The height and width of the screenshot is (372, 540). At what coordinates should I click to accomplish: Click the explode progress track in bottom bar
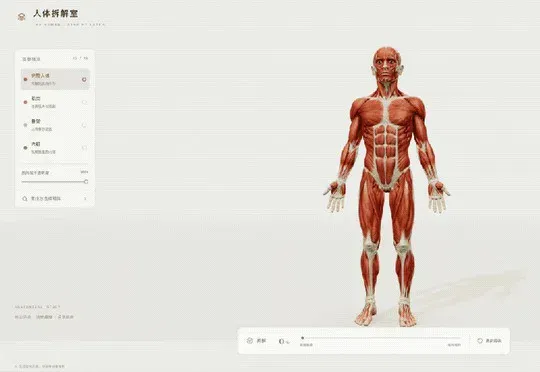381,338
